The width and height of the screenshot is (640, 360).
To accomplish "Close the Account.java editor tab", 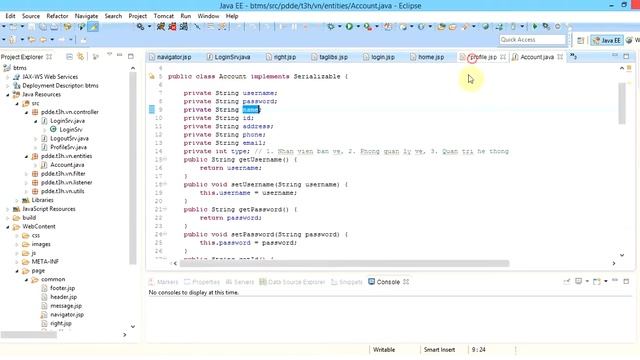I will 560,57.
